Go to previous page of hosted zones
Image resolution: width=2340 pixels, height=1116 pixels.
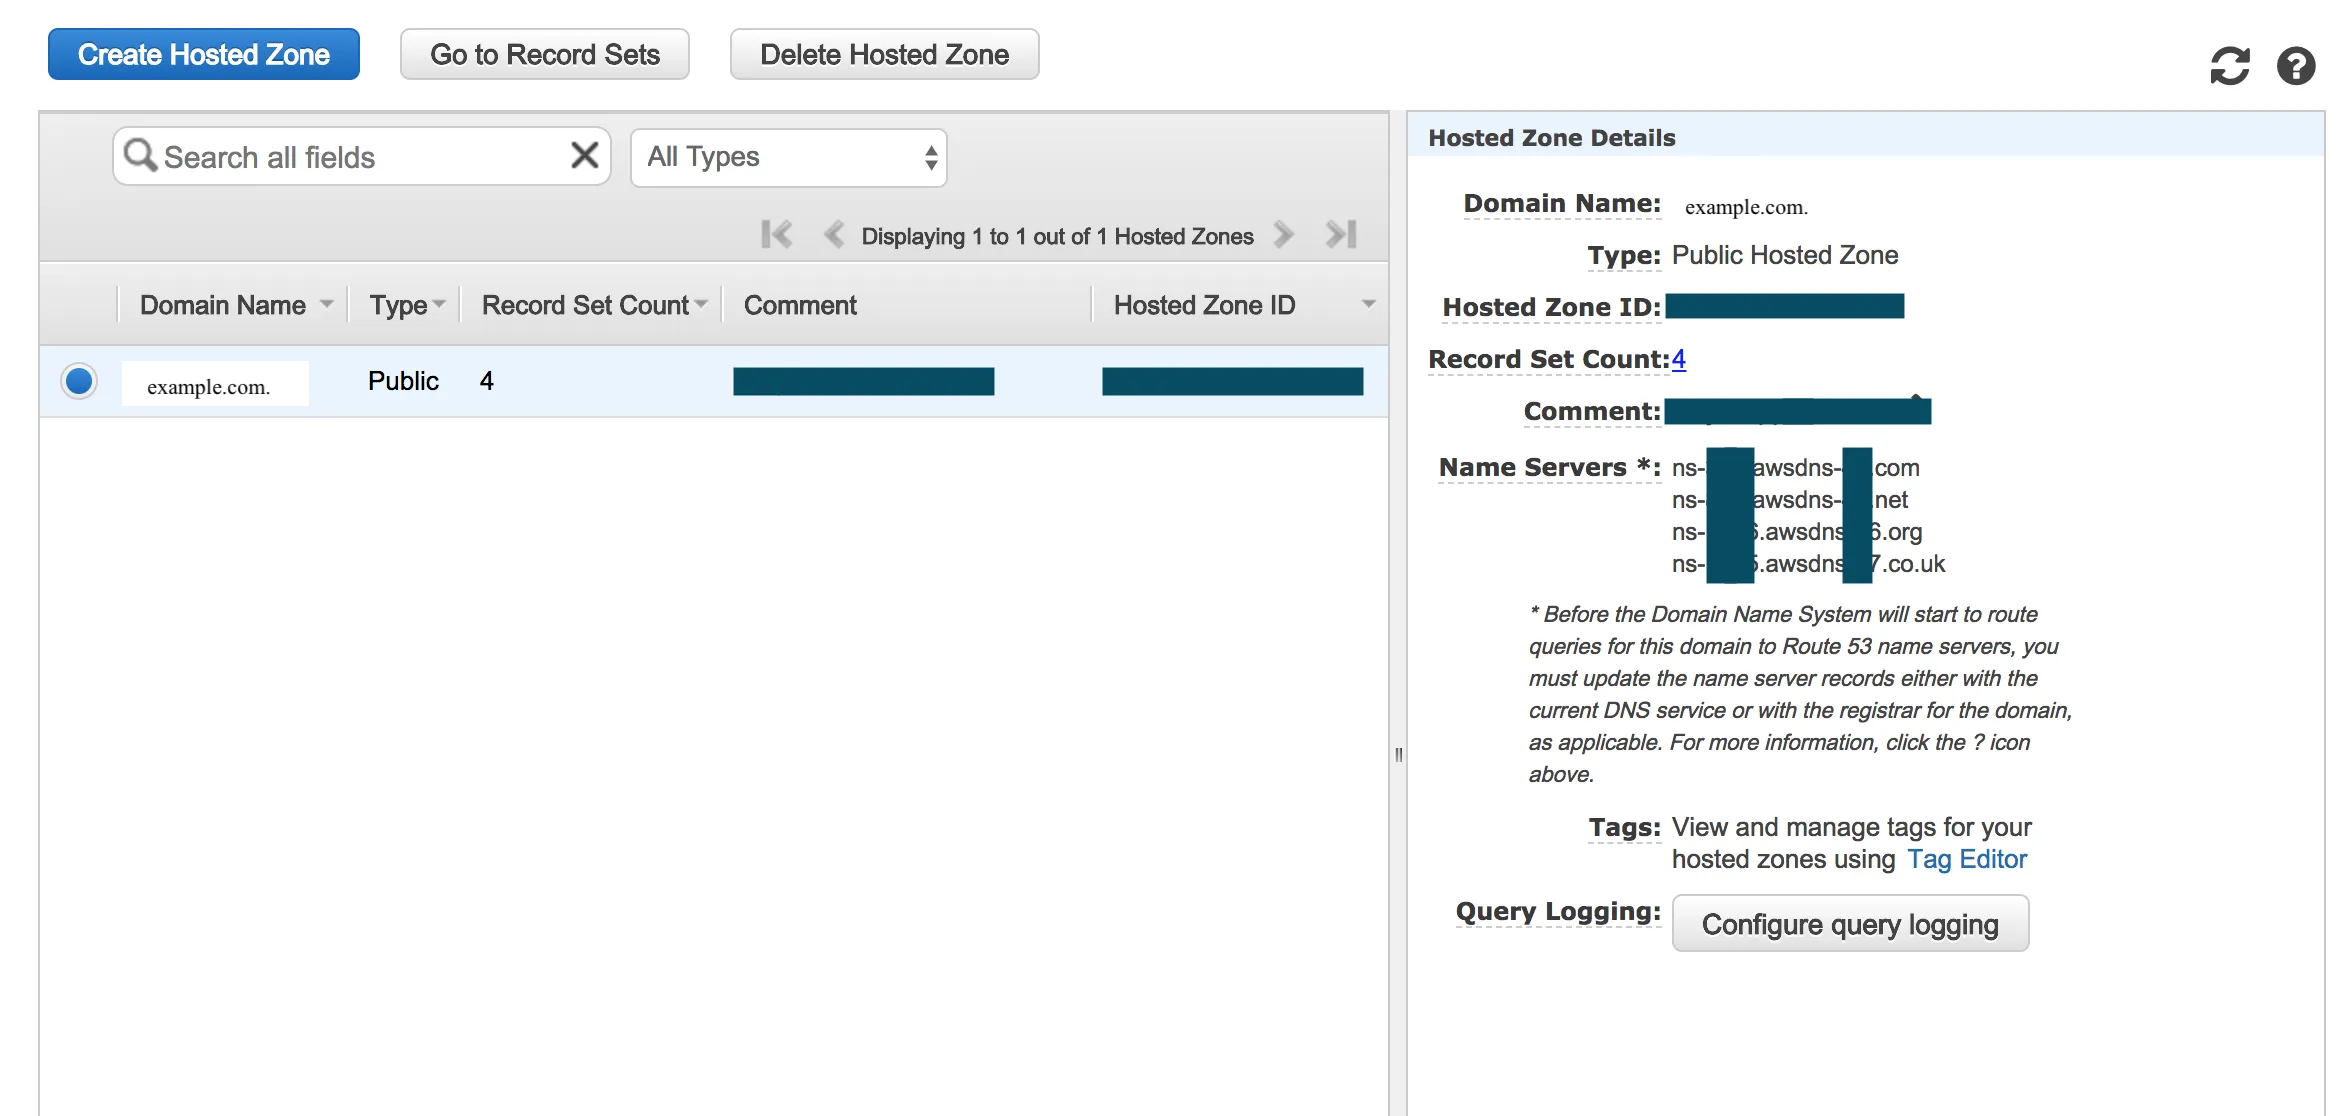click(833, 235)
